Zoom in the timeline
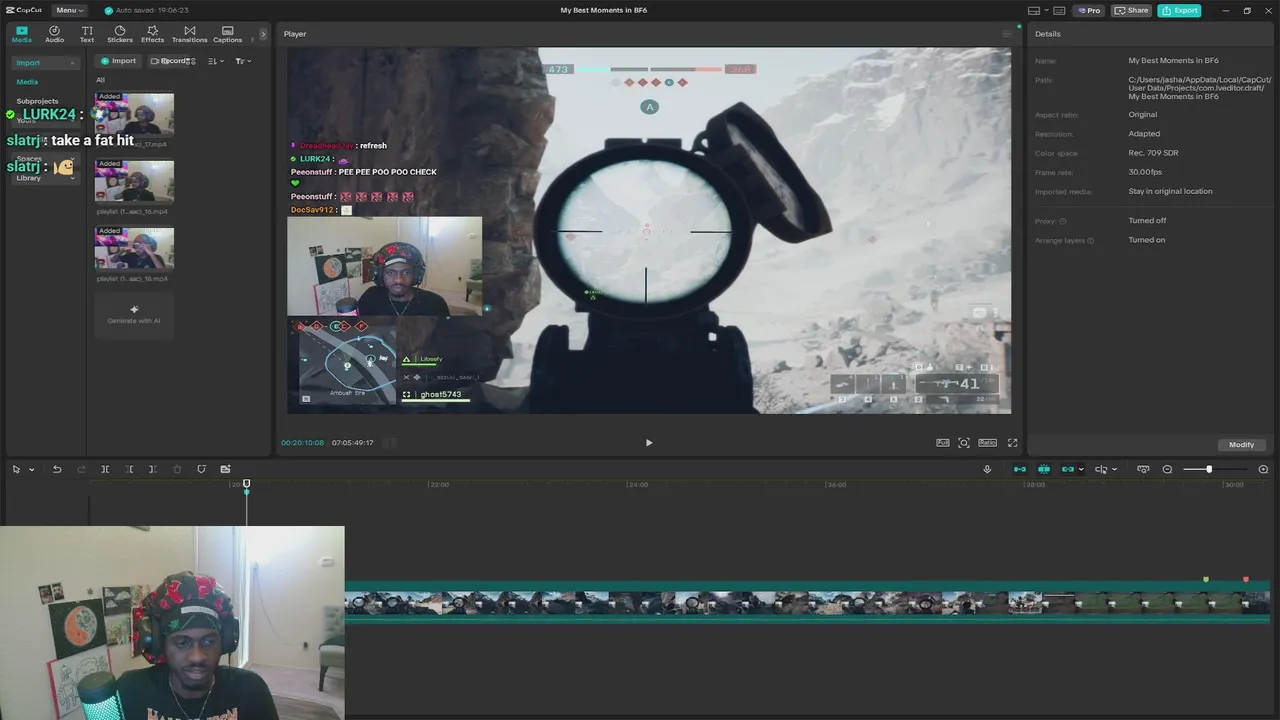The image size is (1280, 720). [x=1263, y=469]
